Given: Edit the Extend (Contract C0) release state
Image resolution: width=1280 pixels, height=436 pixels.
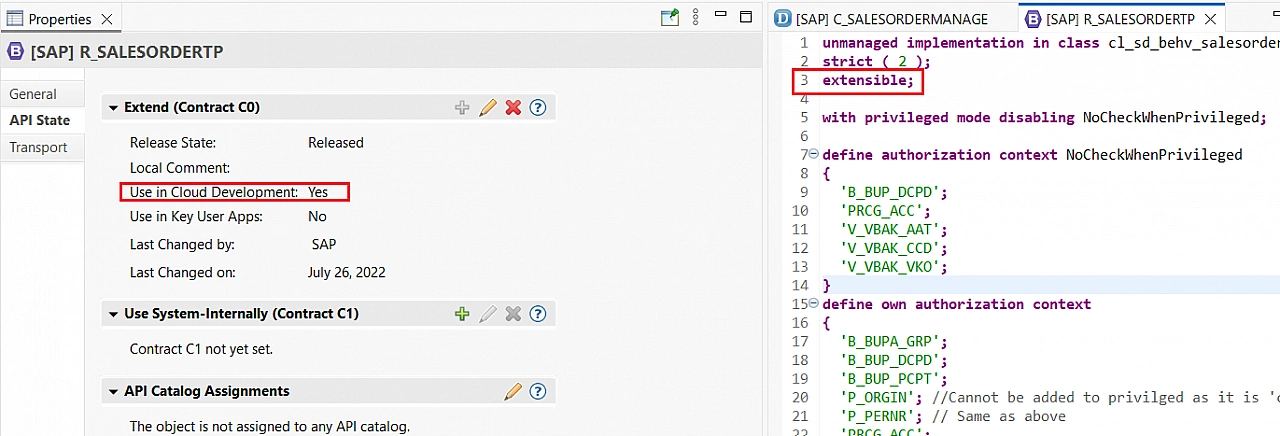Looking at the screenshot, I should click(x=487, y=107).
